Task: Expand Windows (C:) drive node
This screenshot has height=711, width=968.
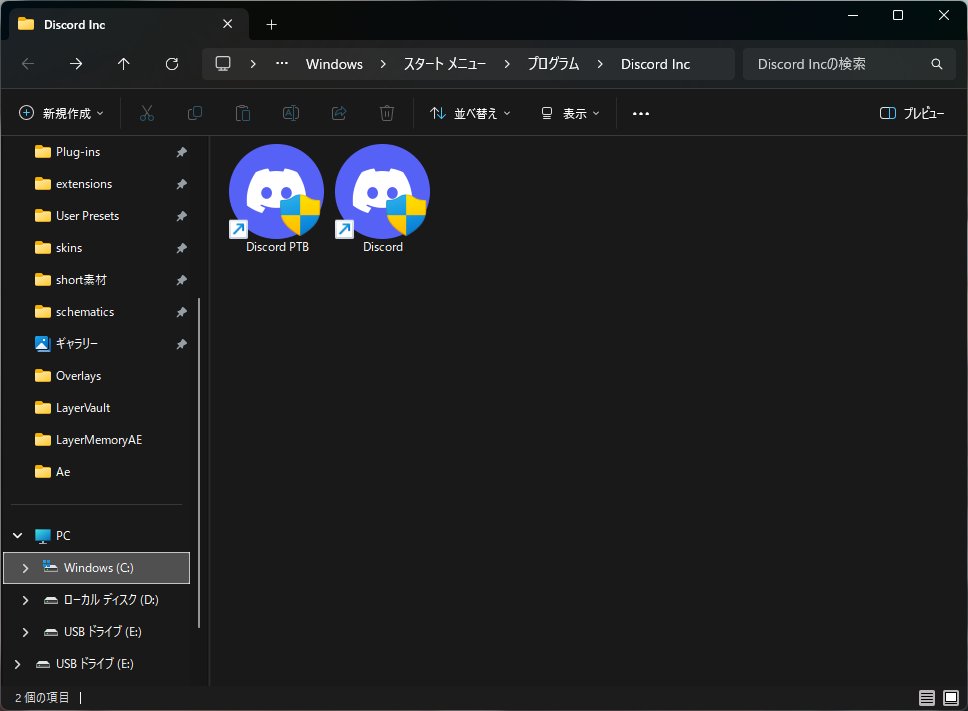Action: [25, 568]
